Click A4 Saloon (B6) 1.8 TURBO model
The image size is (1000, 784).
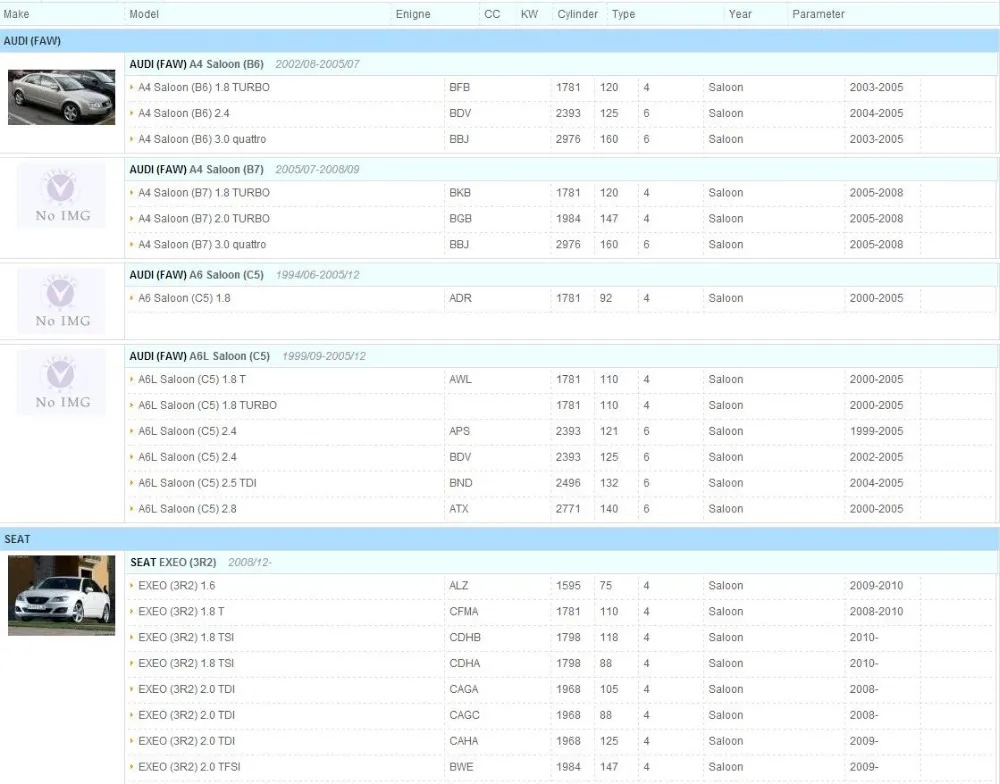coord(204,87)
